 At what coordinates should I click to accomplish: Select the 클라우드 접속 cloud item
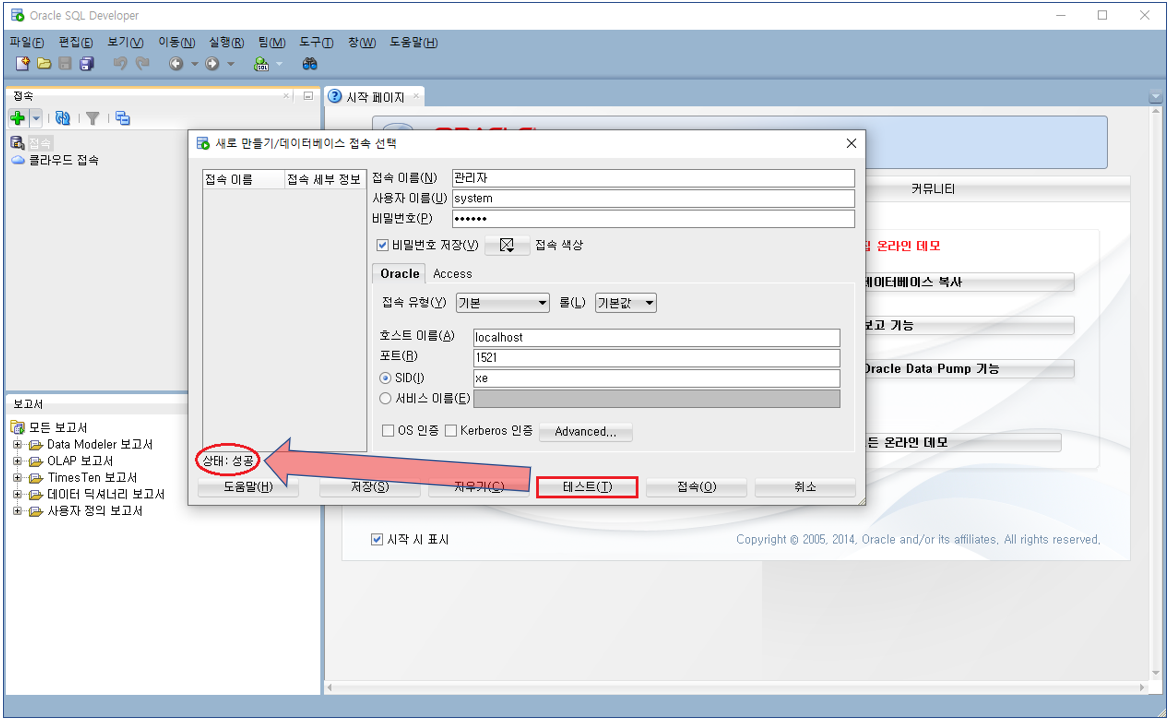(55, 160)
